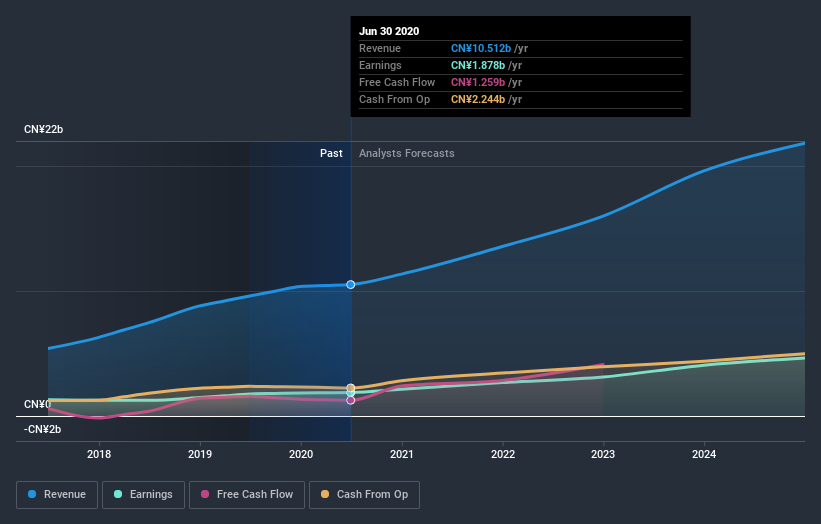
Task: Click the Cash From Op label in tooltip
Action: point(395,99)
